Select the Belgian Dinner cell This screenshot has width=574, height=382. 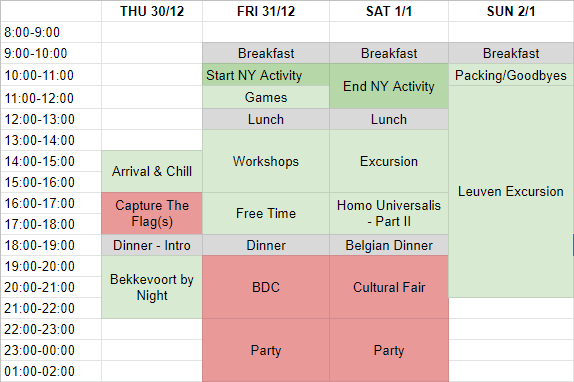(x=389, y=245)
